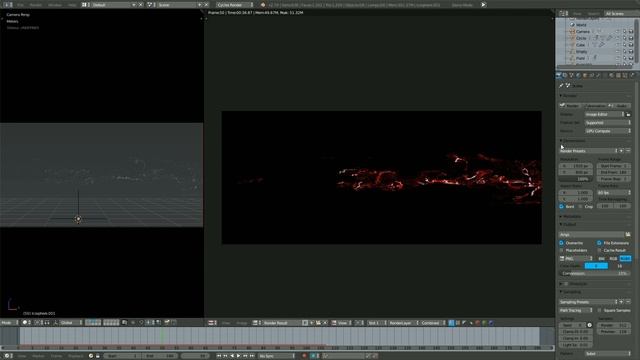The width and height of the screenshot is (640, 360).
Task: Open the No Sync playback dropdown
Action: pos(277,356)
